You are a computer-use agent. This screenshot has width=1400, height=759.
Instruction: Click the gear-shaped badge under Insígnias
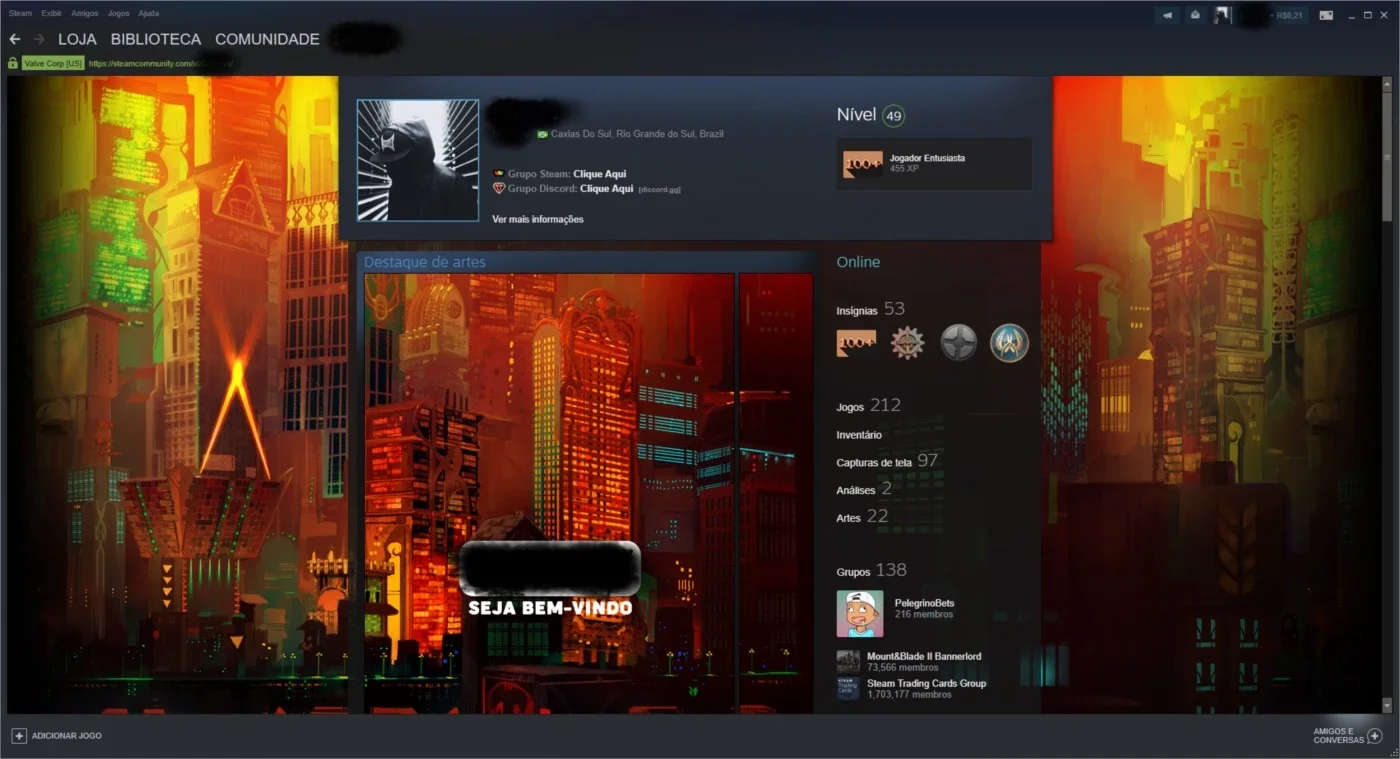click(907, 343)
